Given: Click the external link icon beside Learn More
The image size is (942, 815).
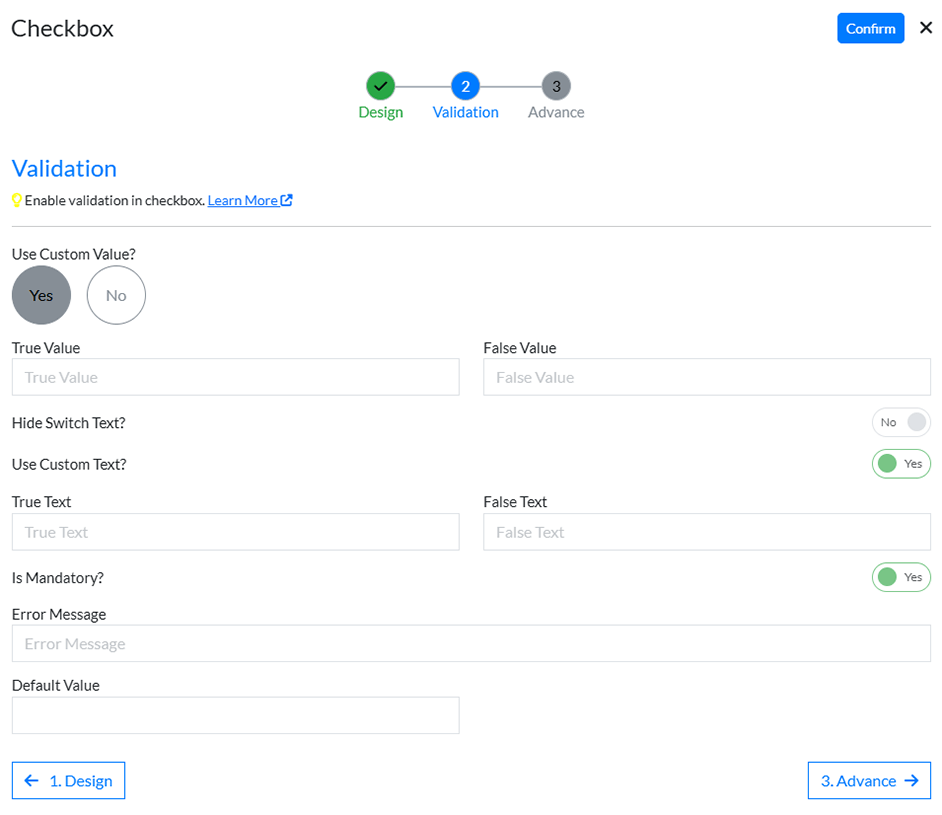Looking at the screenshot, I should click(x=287, y=200).
